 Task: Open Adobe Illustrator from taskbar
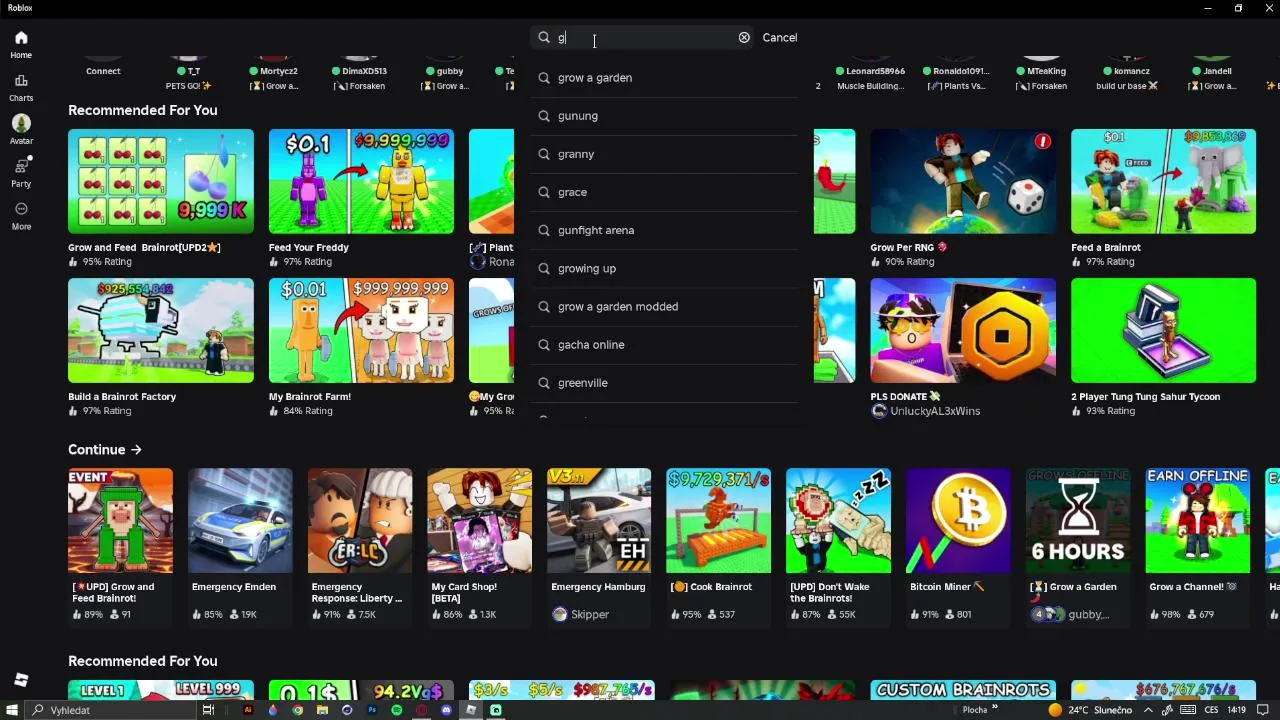tap(248, 710)
